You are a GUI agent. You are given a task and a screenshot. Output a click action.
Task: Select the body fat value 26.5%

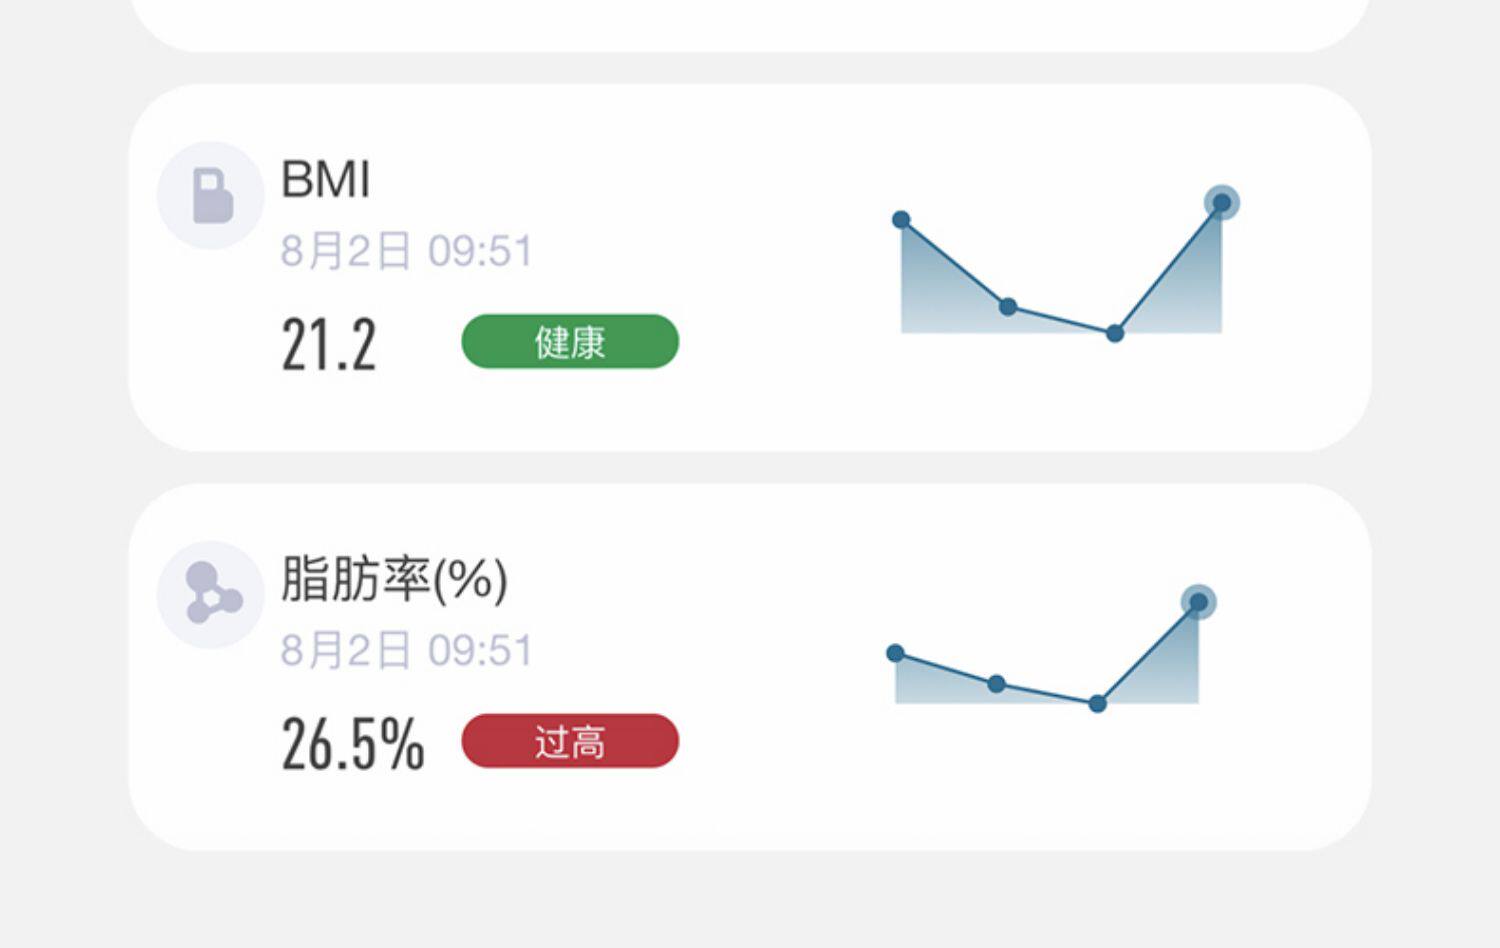point(353,745)
